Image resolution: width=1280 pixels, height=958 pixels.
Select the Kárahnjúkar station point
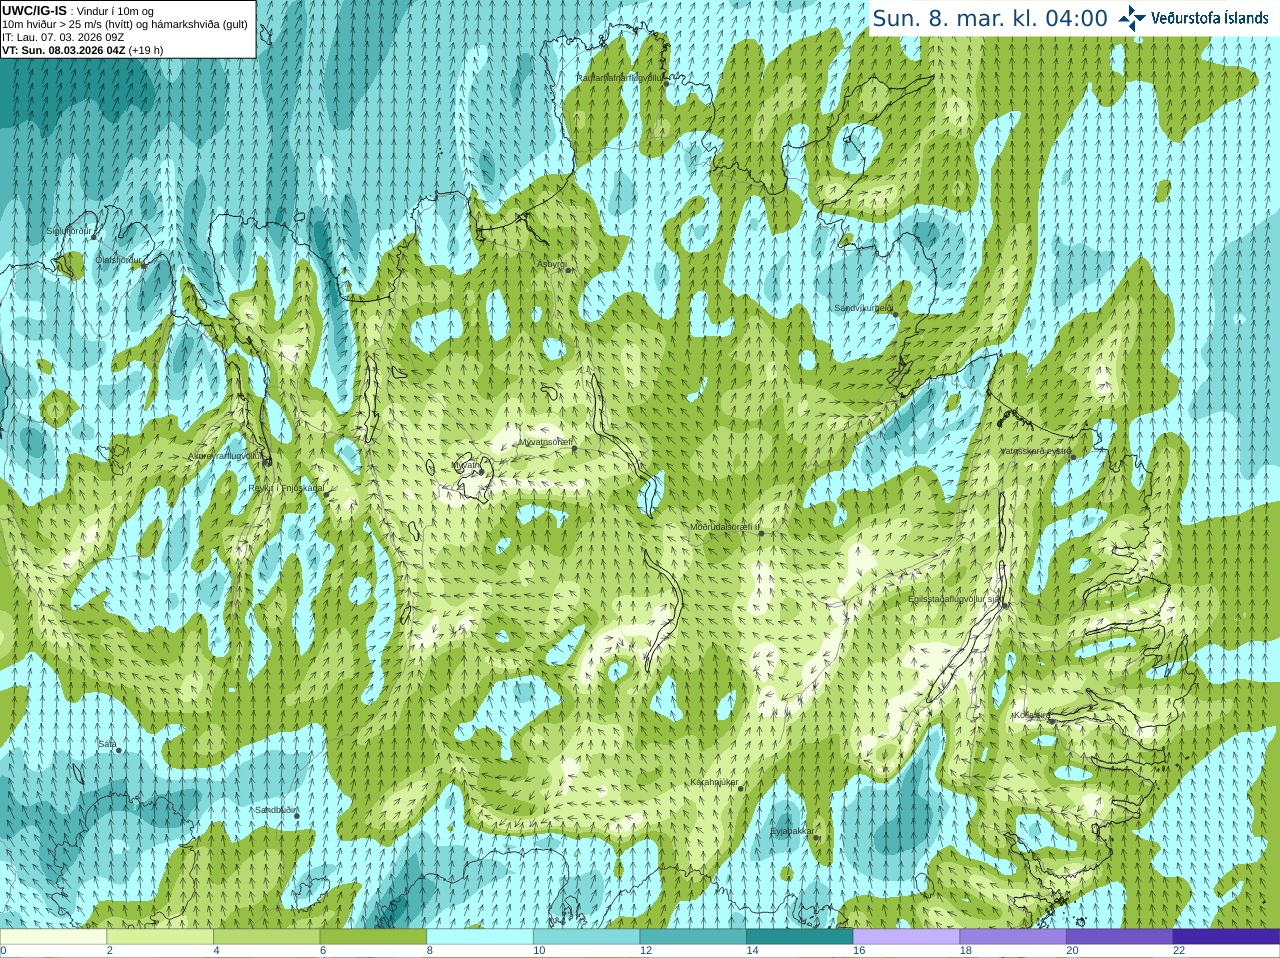[741, 789]
